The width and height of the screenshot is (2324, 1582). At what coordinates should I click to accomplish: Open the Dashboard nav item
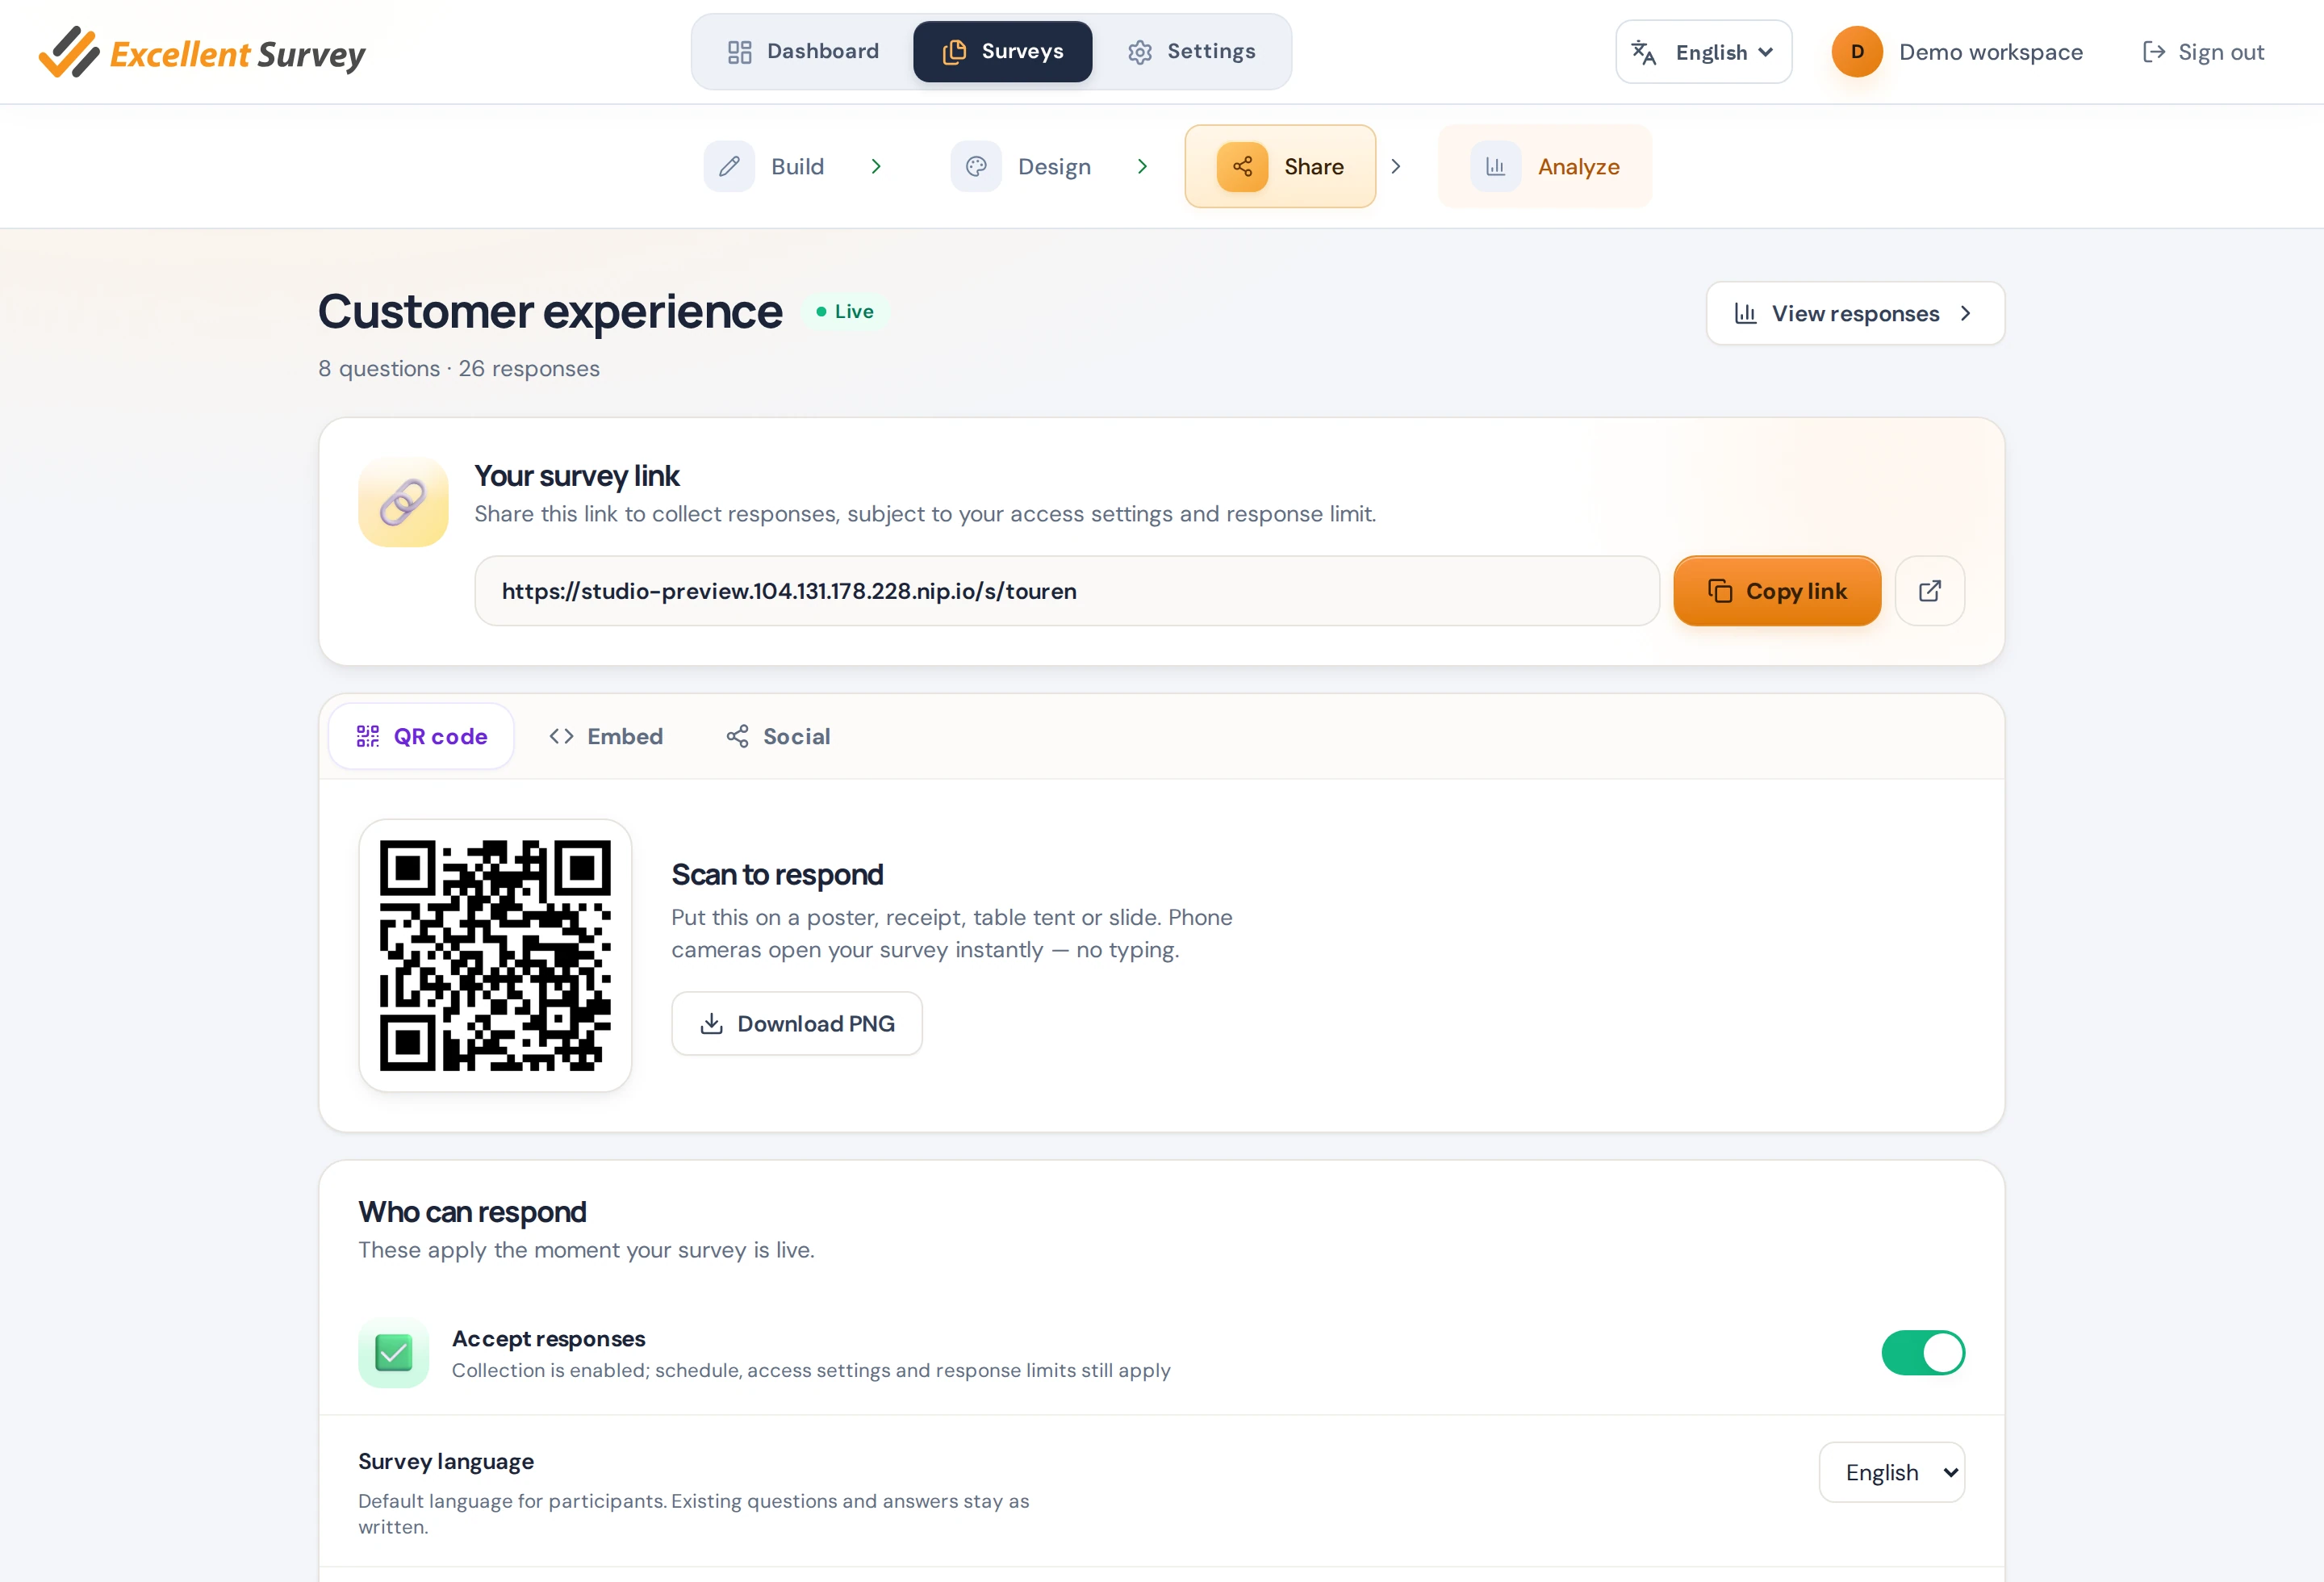(x=803, y=51)
